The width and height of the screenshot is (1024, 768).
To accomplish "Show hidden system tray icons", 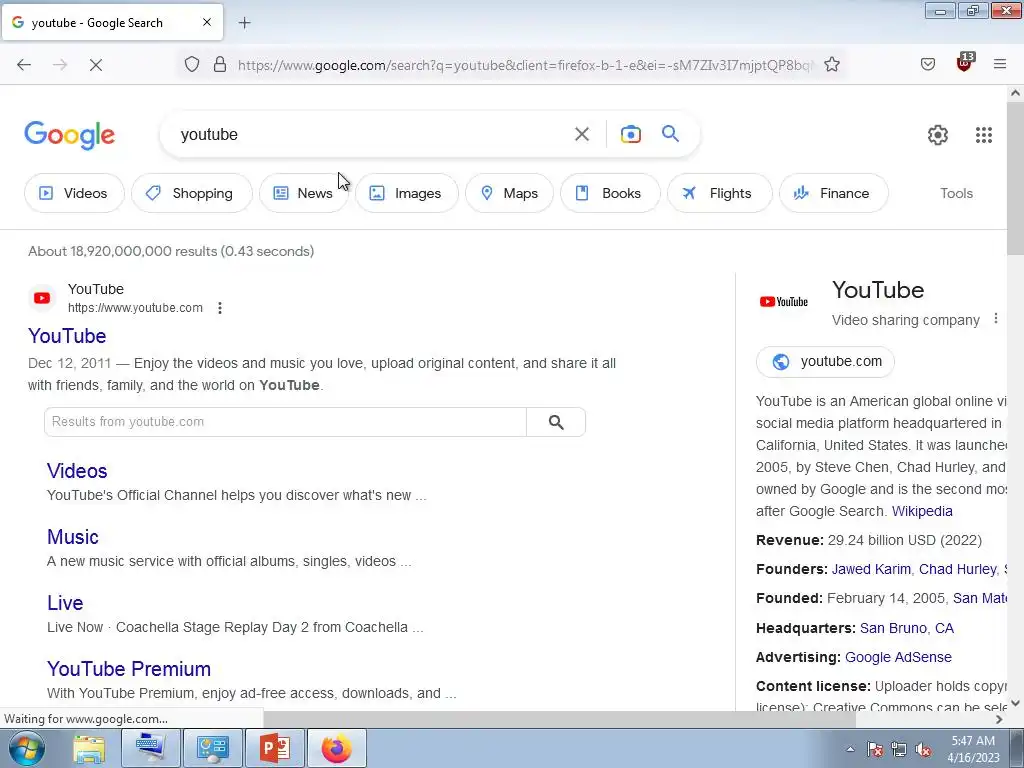I will (x=850, y=749).
